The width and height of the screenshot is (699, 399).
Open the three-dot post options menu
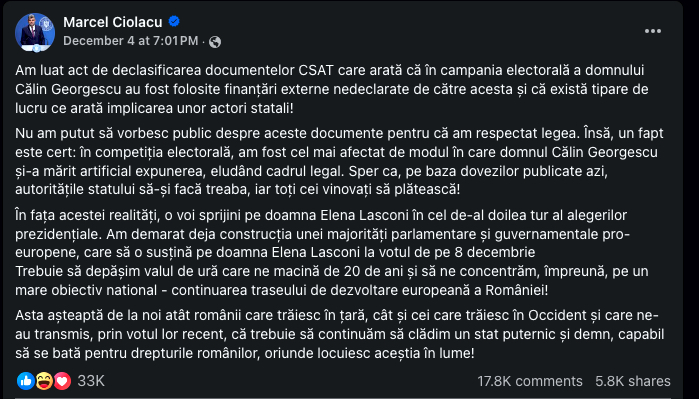click(653, 31)
